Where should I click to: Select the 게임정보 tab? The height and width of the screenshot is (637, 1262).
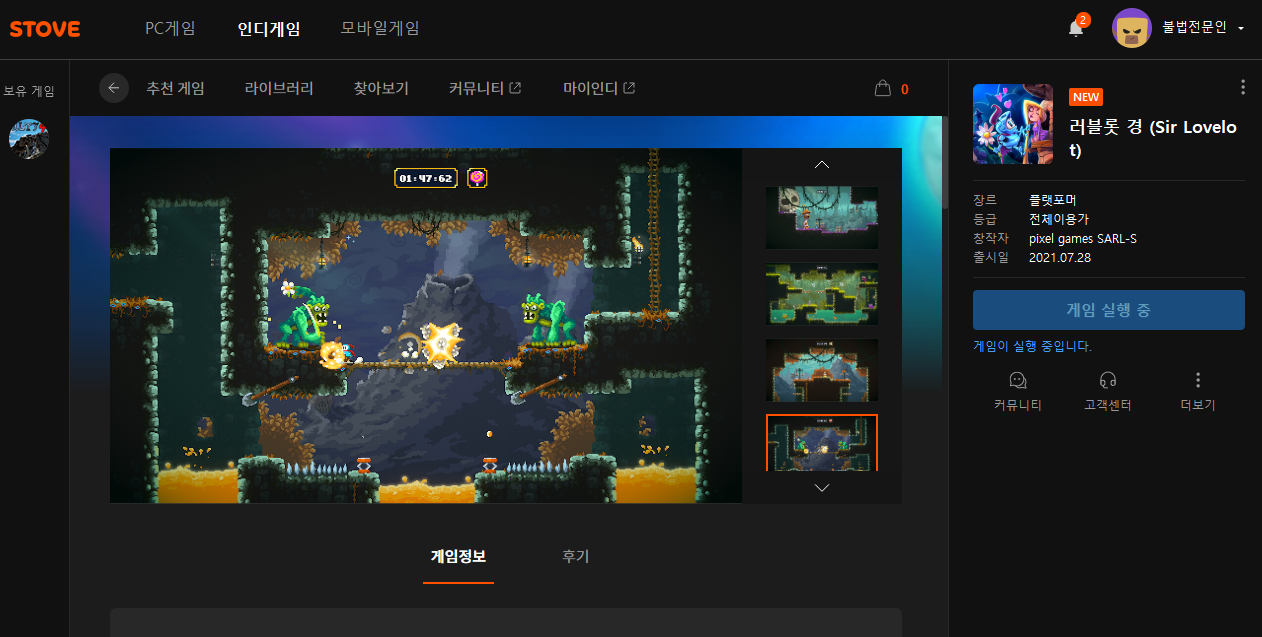click(x=458, y=556)
